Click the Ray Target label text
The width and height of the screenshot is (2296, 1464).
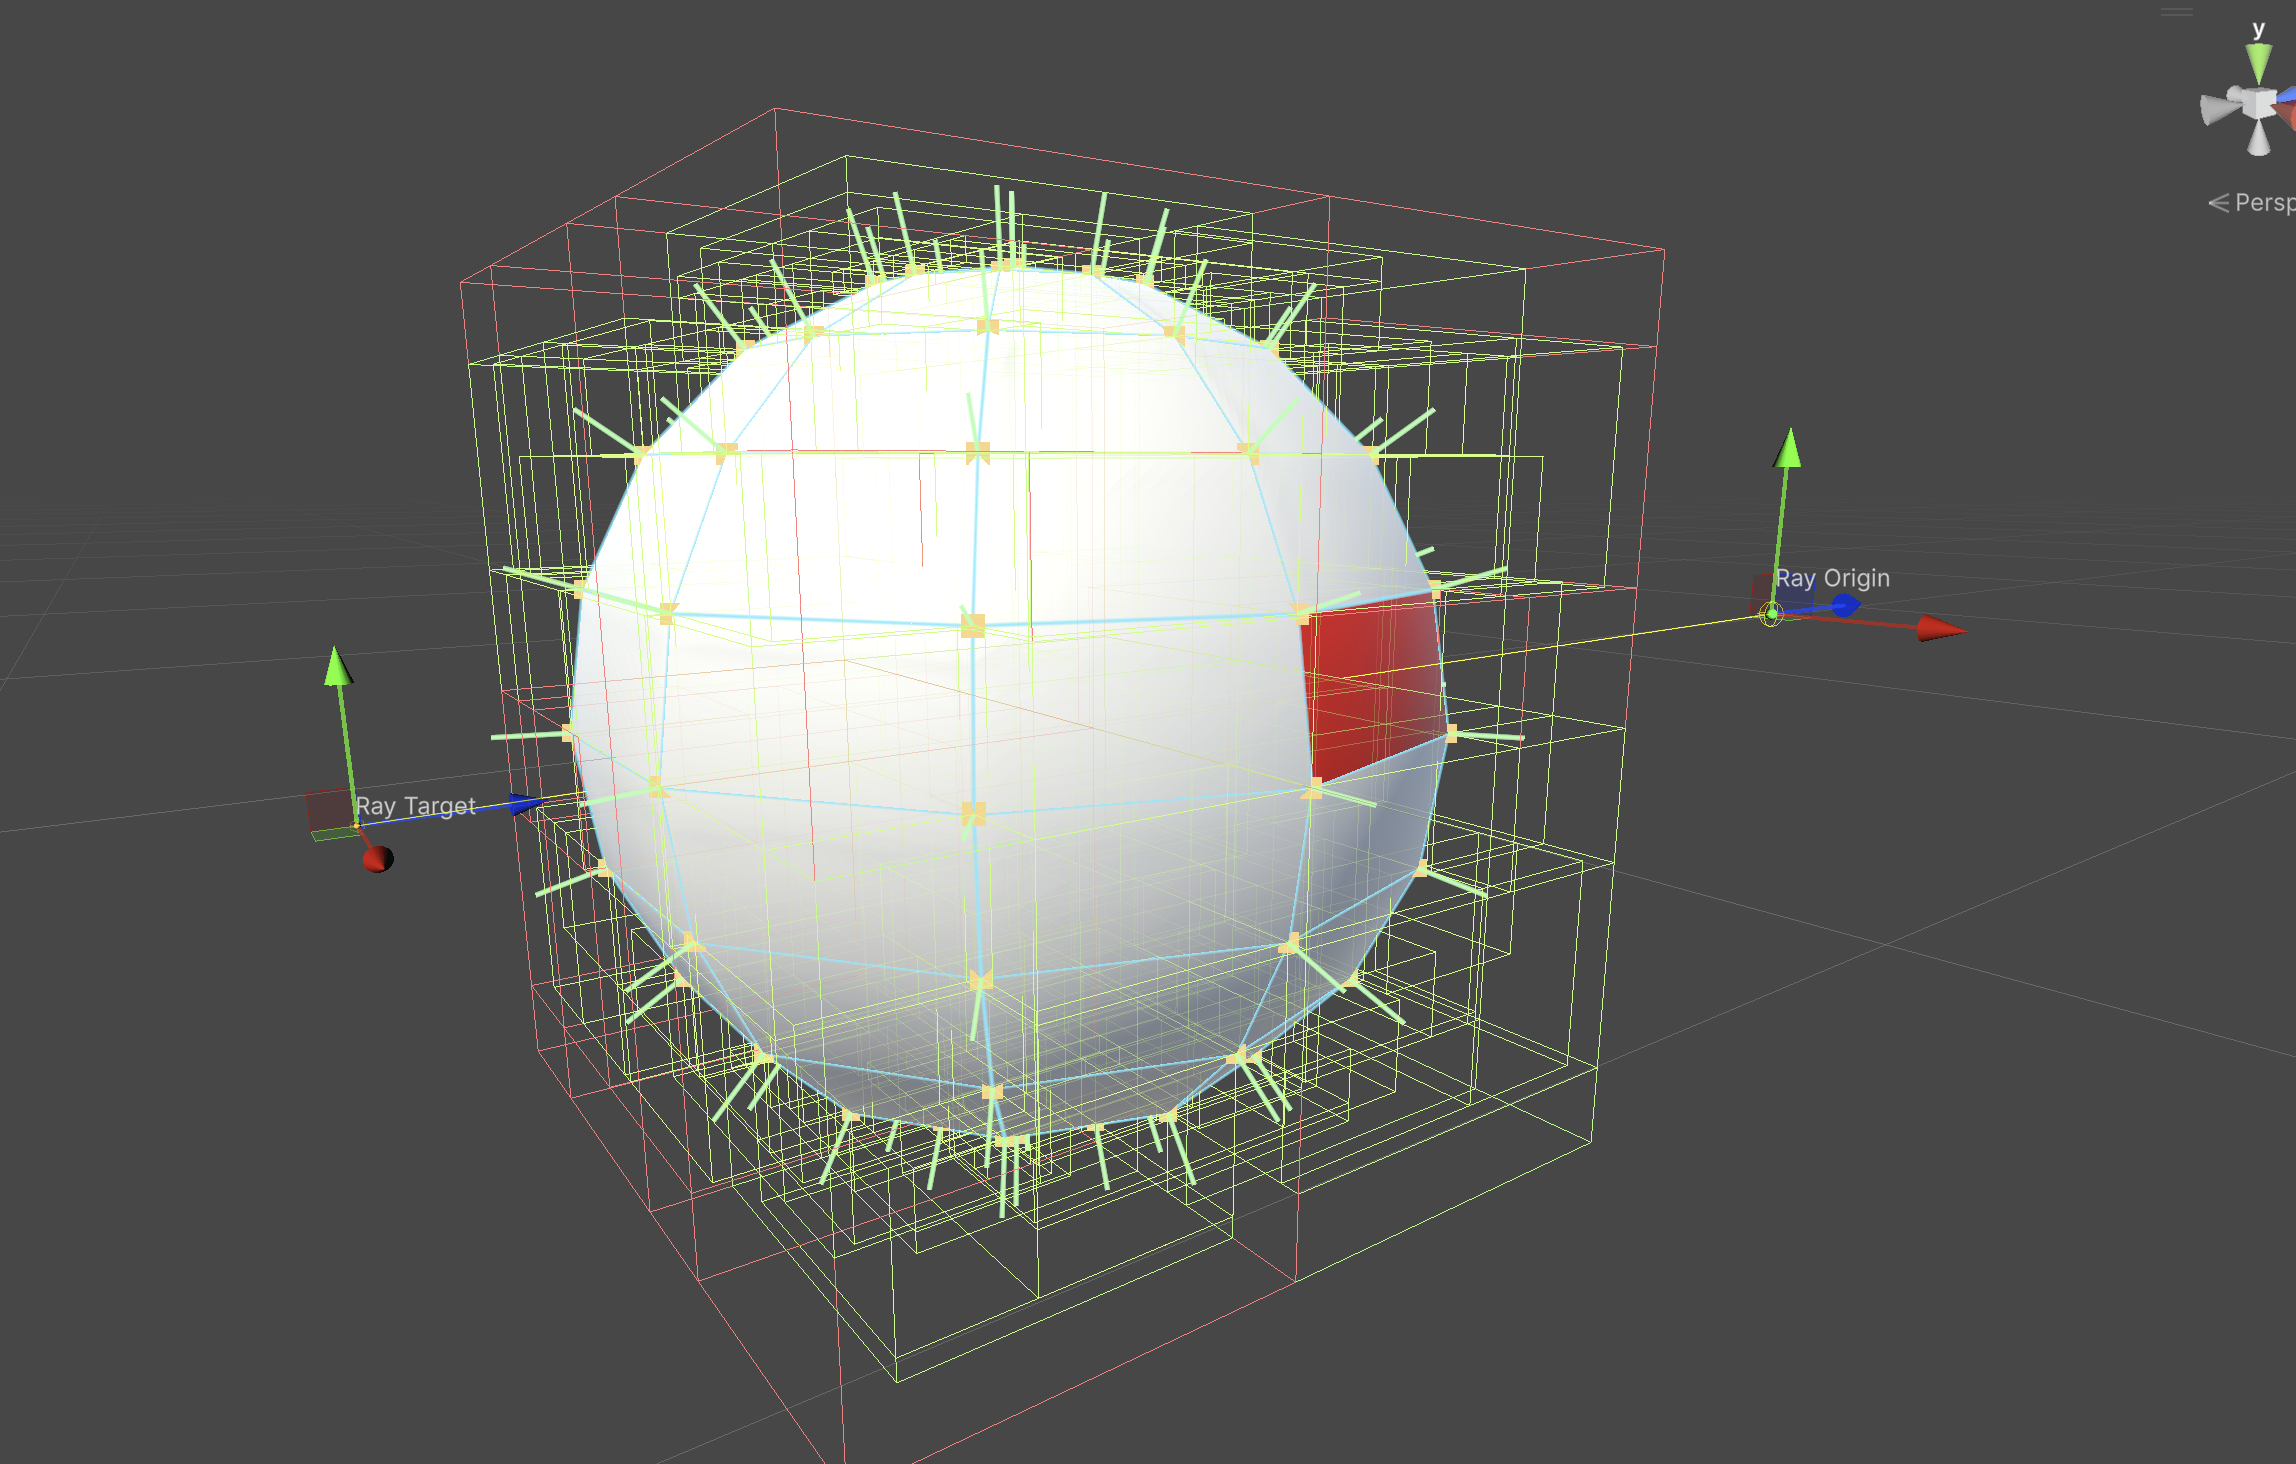click(415, 806)
